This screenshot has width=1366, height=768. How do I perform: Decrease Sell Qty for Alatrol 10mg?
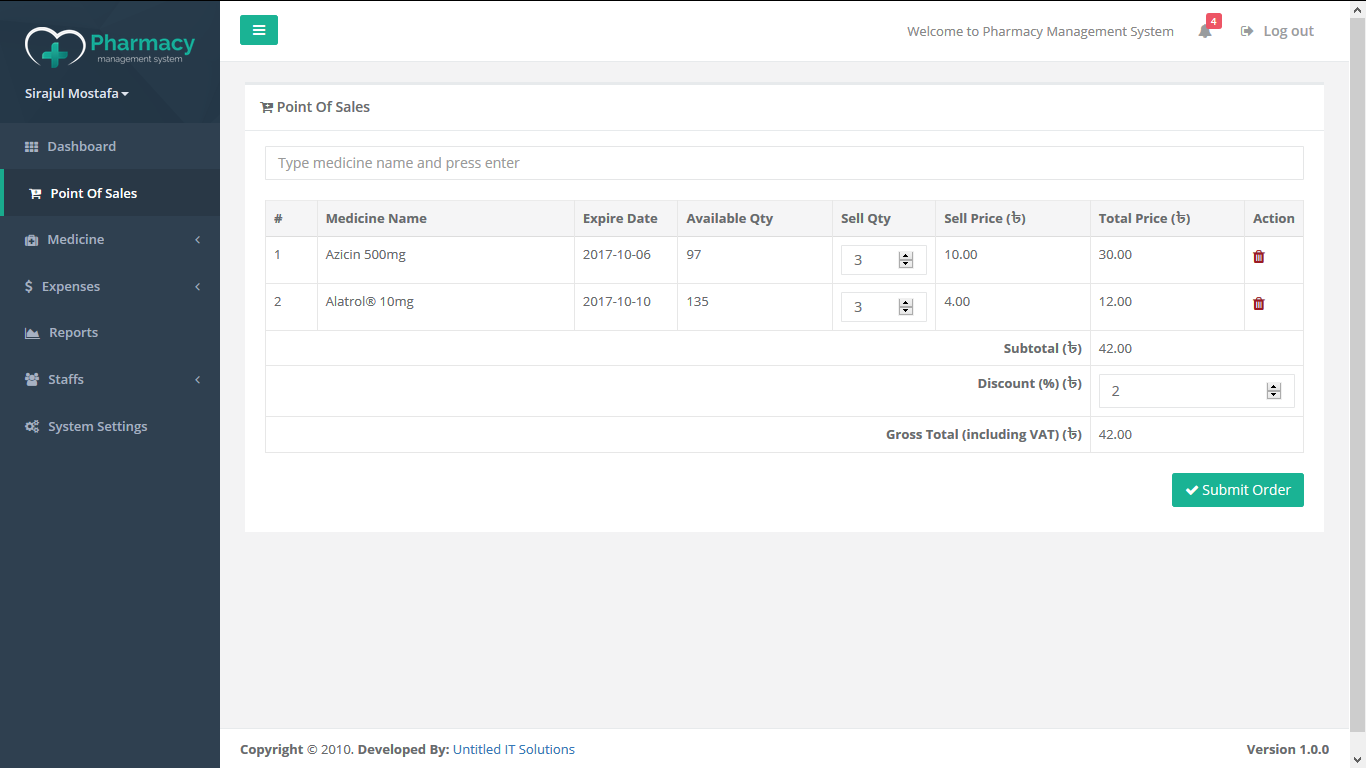pyautogui.click(x=906, y=311)
